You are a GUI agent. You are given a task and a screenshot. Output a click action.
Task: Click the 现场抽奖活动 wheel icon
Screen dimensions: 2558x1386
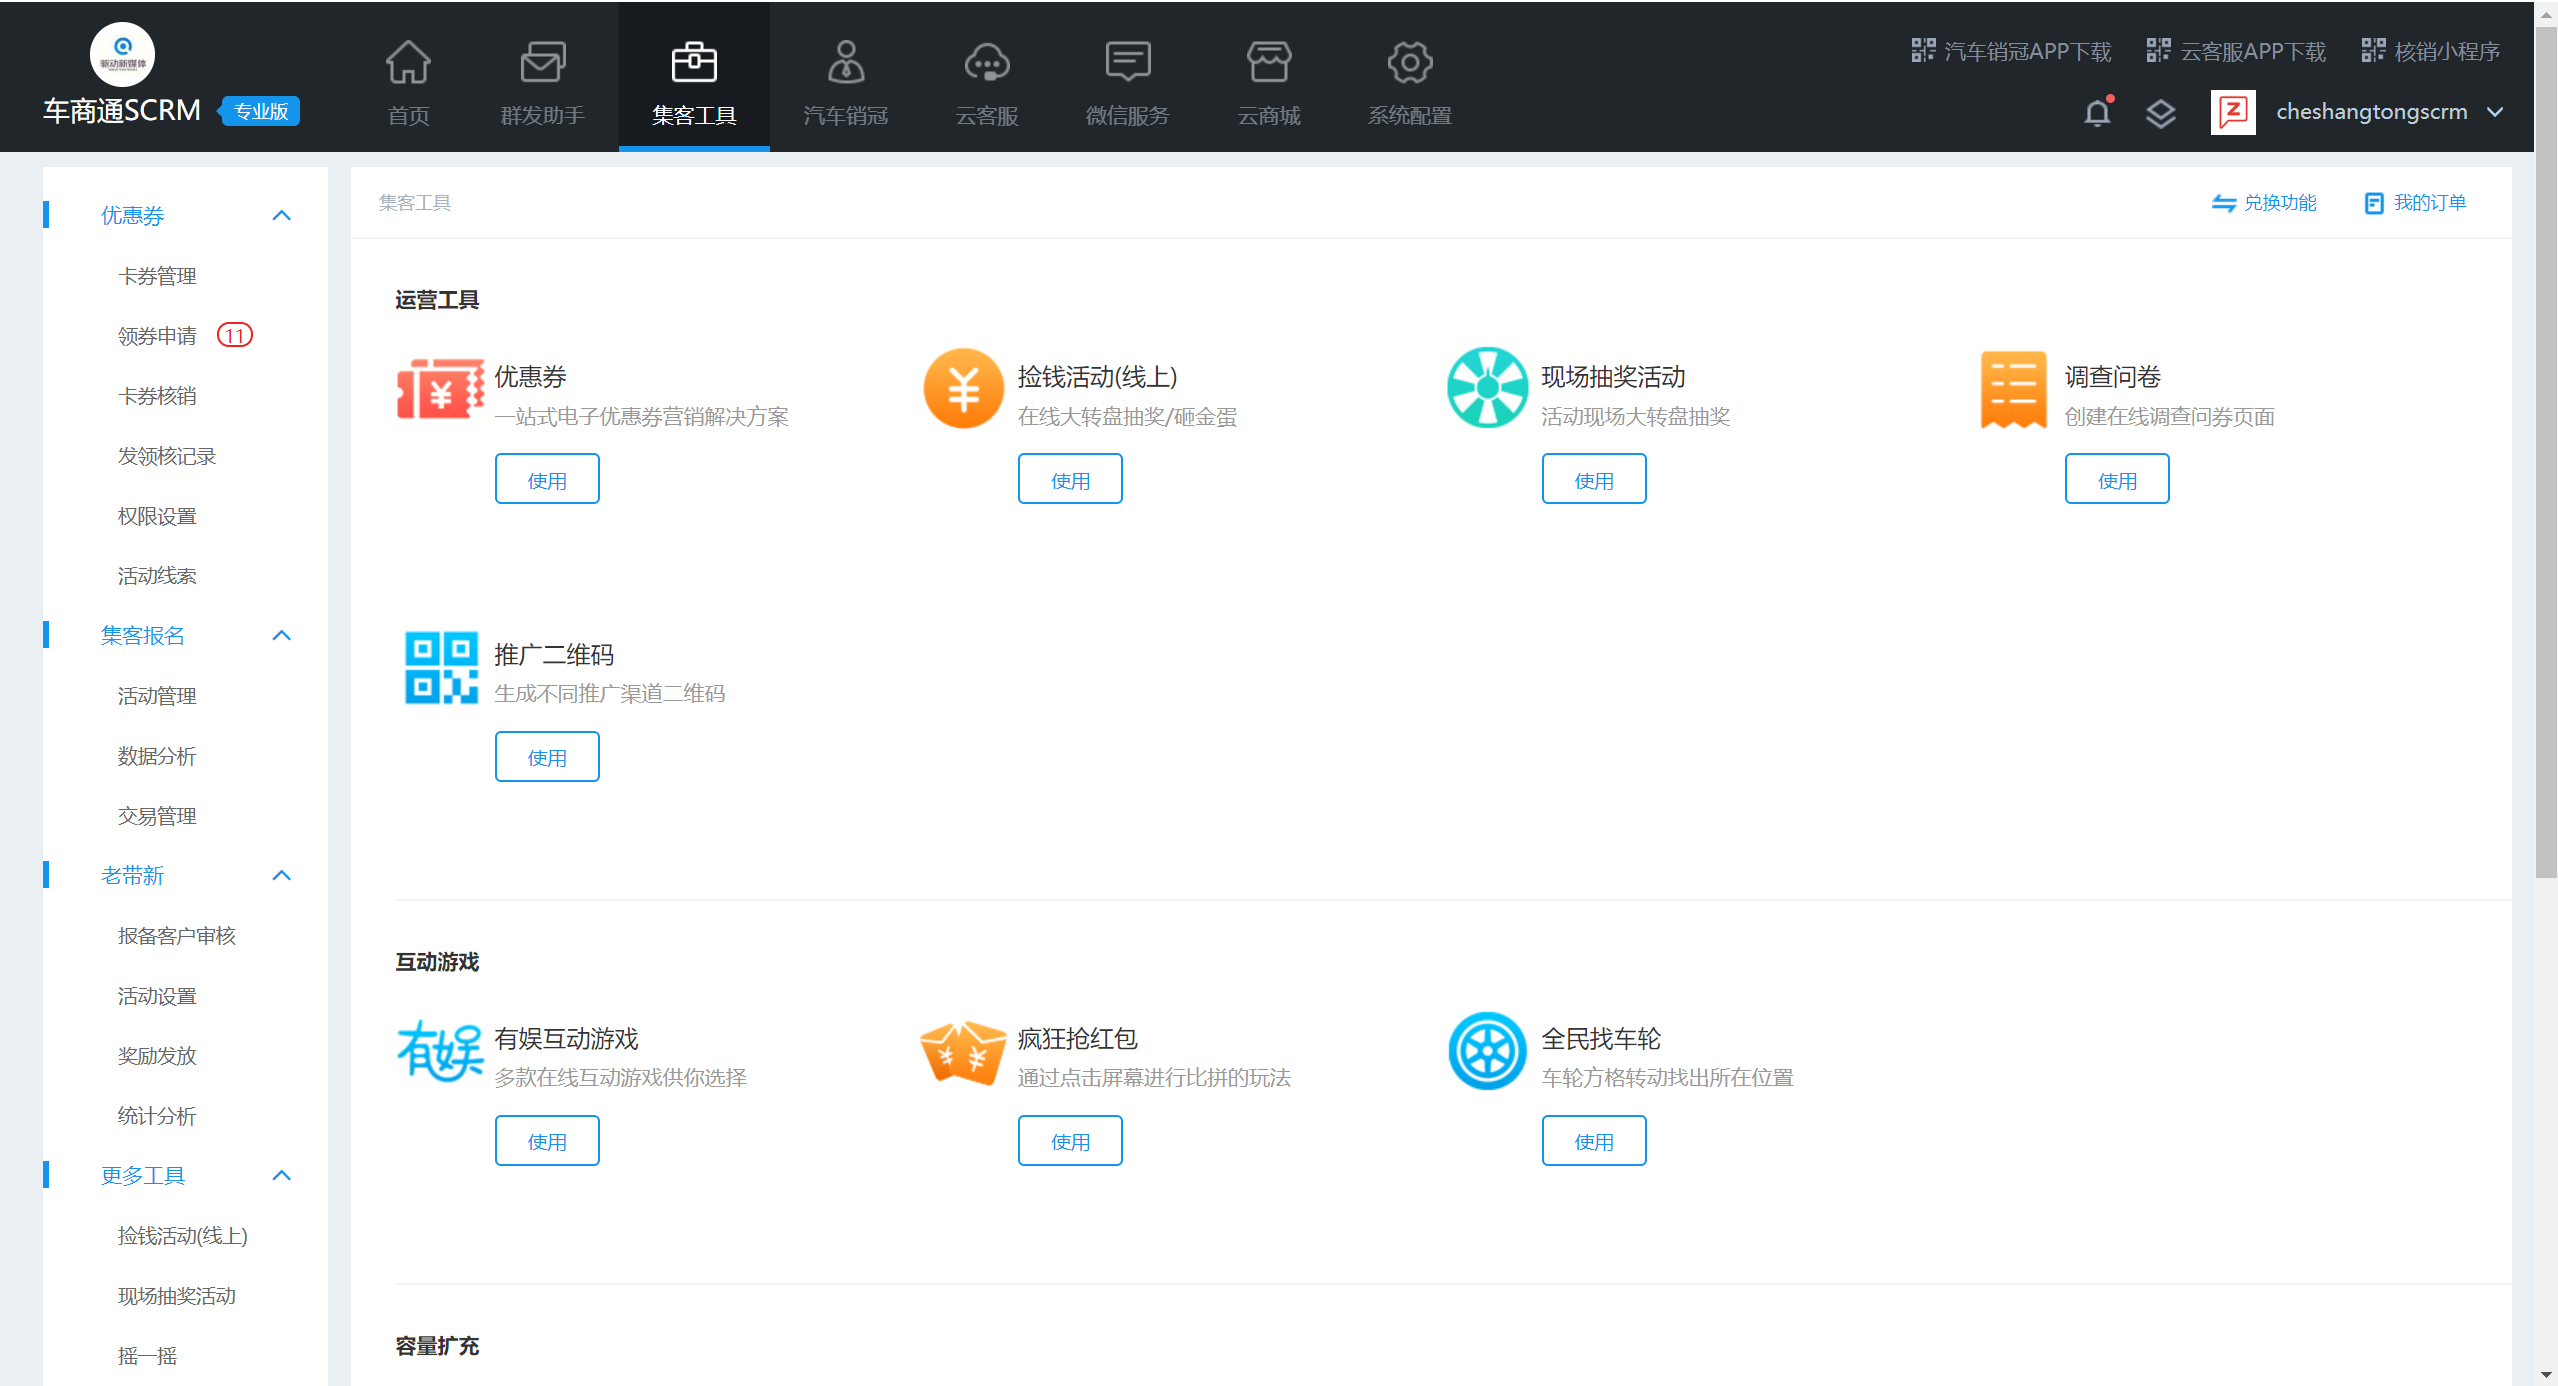coord(1487,389)
